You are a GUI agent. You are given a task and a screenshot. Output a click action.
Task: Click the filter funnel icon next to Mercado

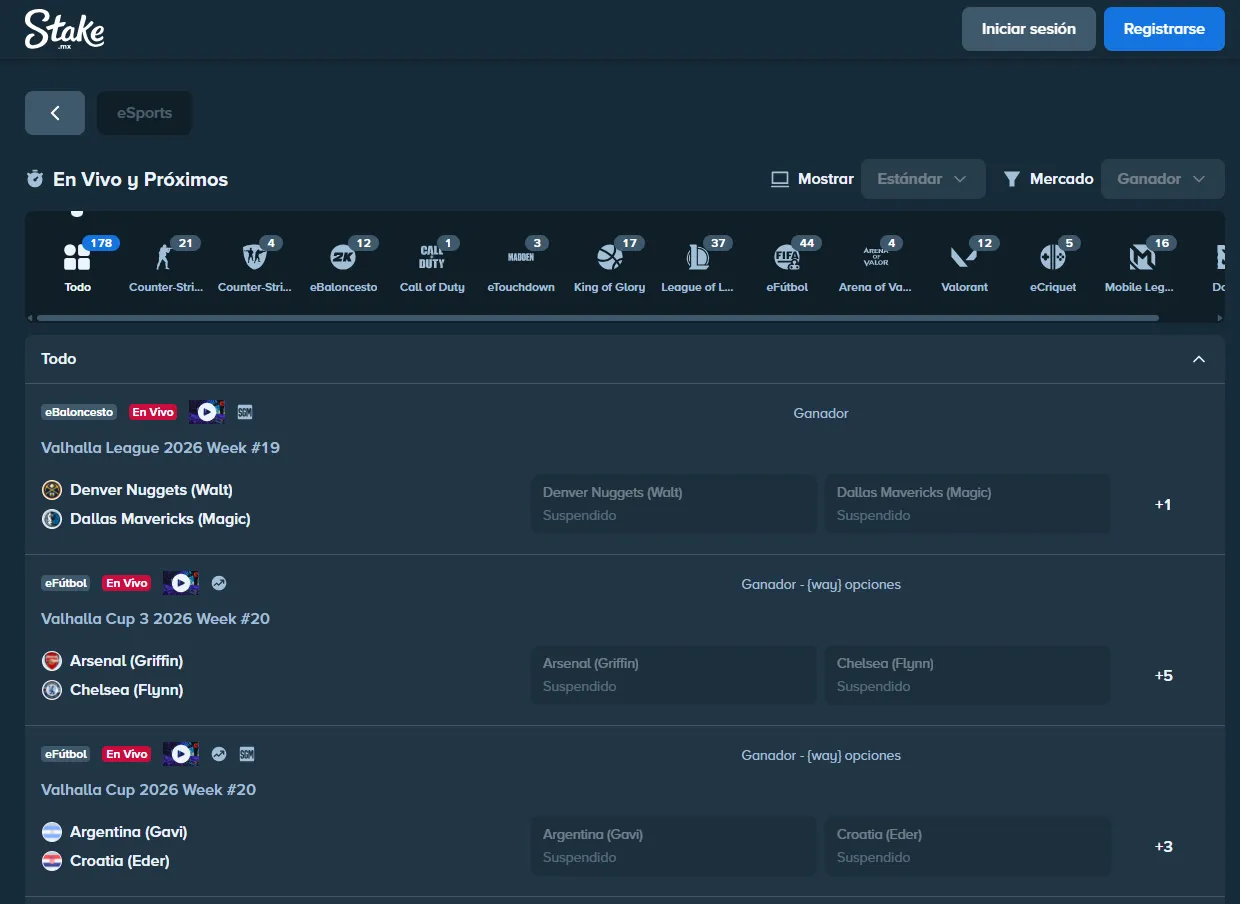tap(1012, 179)
